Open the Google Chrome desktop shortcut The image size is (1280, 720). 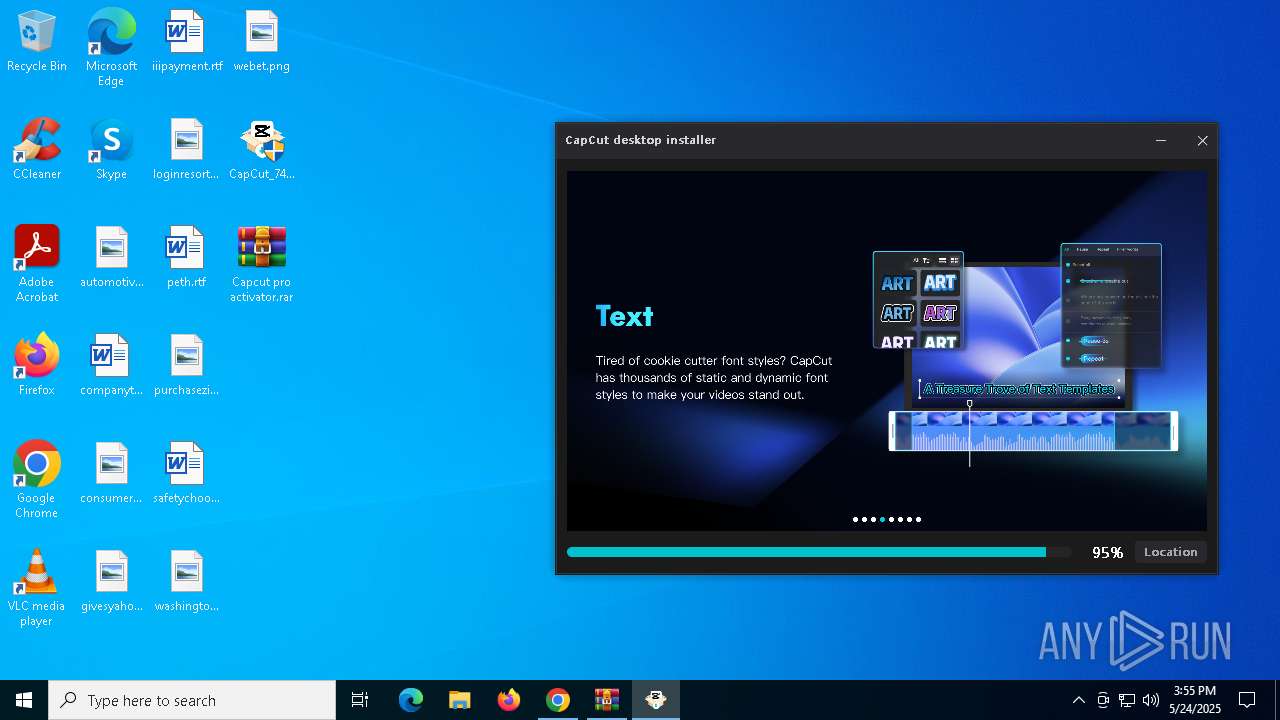point(37,480)
